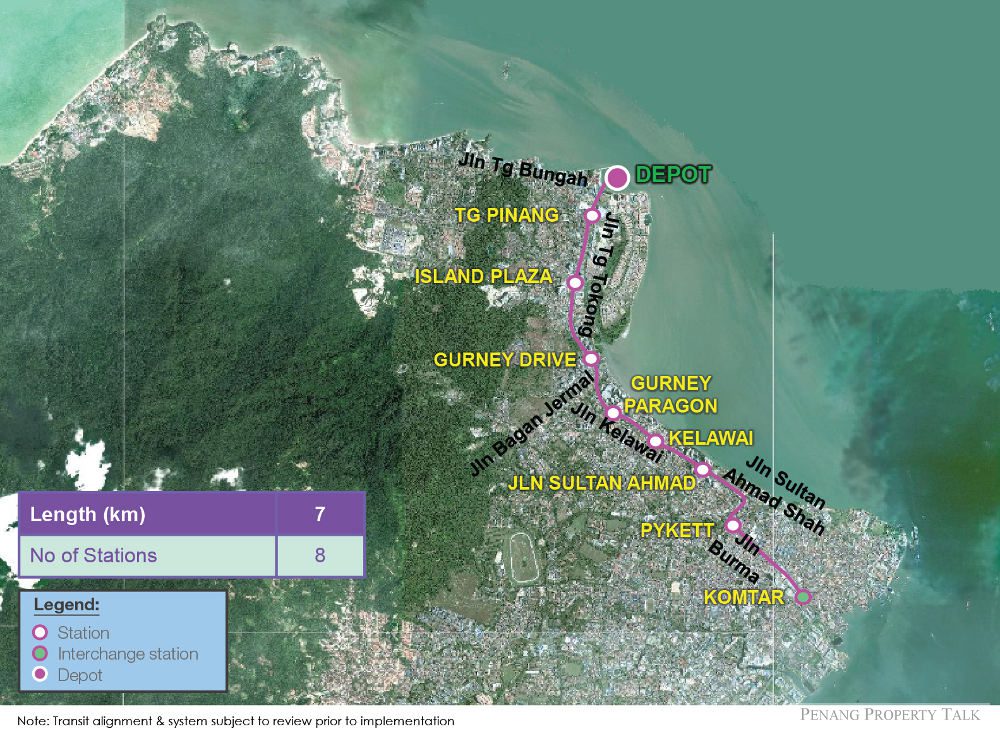
Task: Click the KELAWAI label
Action: 711,438
